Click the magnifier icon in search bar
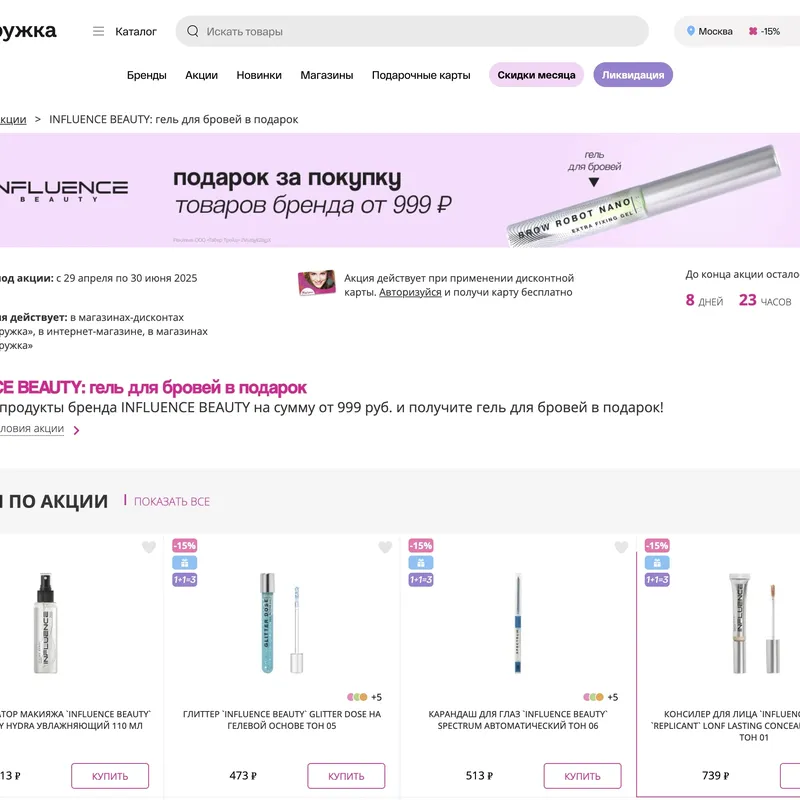This screenshot has height=800, width=800. pyautogui.click(x=193, y=31)
